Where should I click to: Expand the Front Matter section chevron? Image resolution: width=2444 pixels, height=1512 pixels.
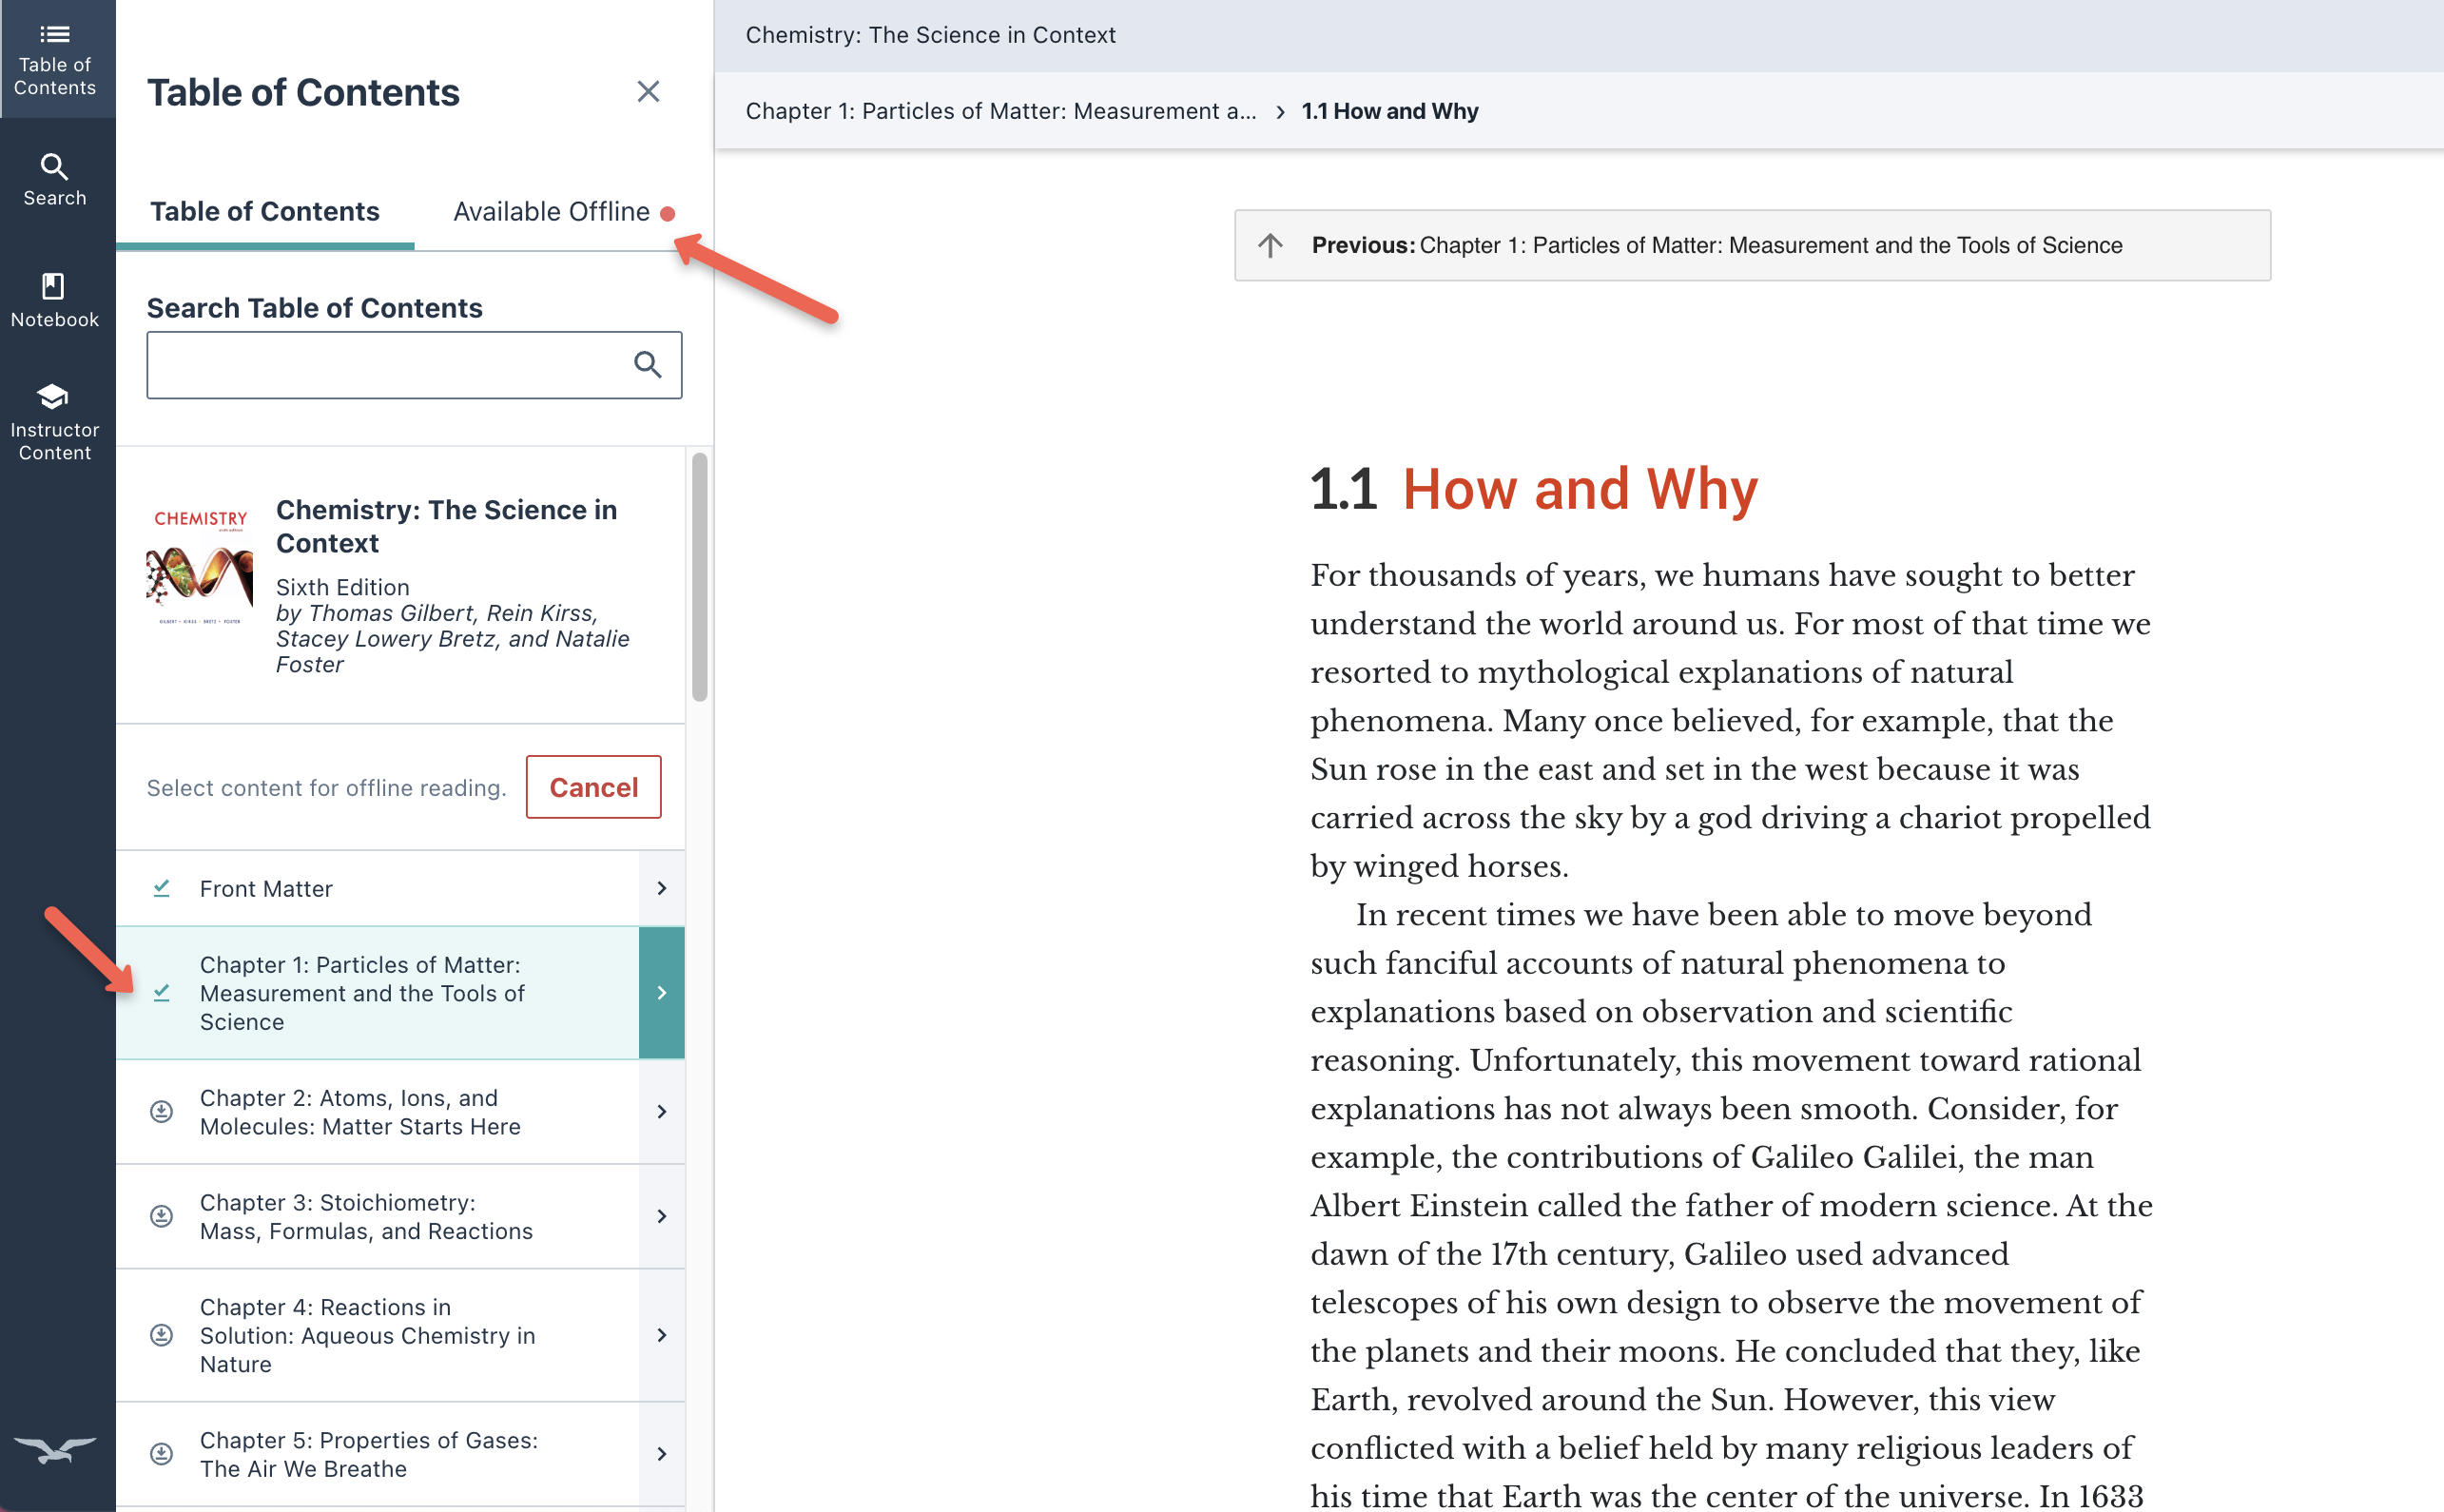pyautogui.click(x=661, y=888)
